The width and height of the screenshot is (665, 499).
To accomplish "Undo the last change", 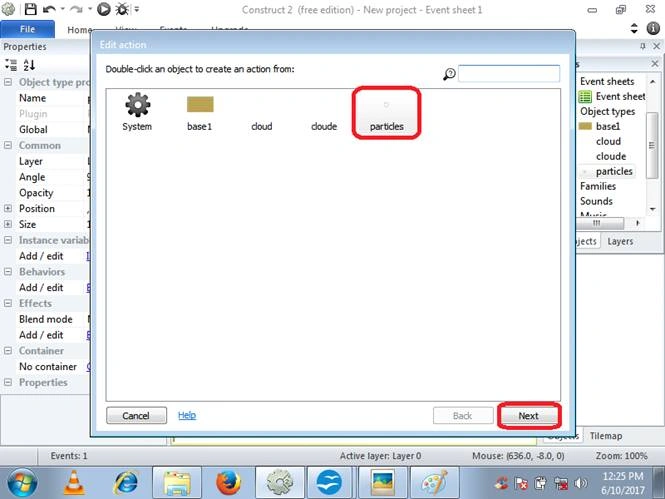I will pos(50,9).
